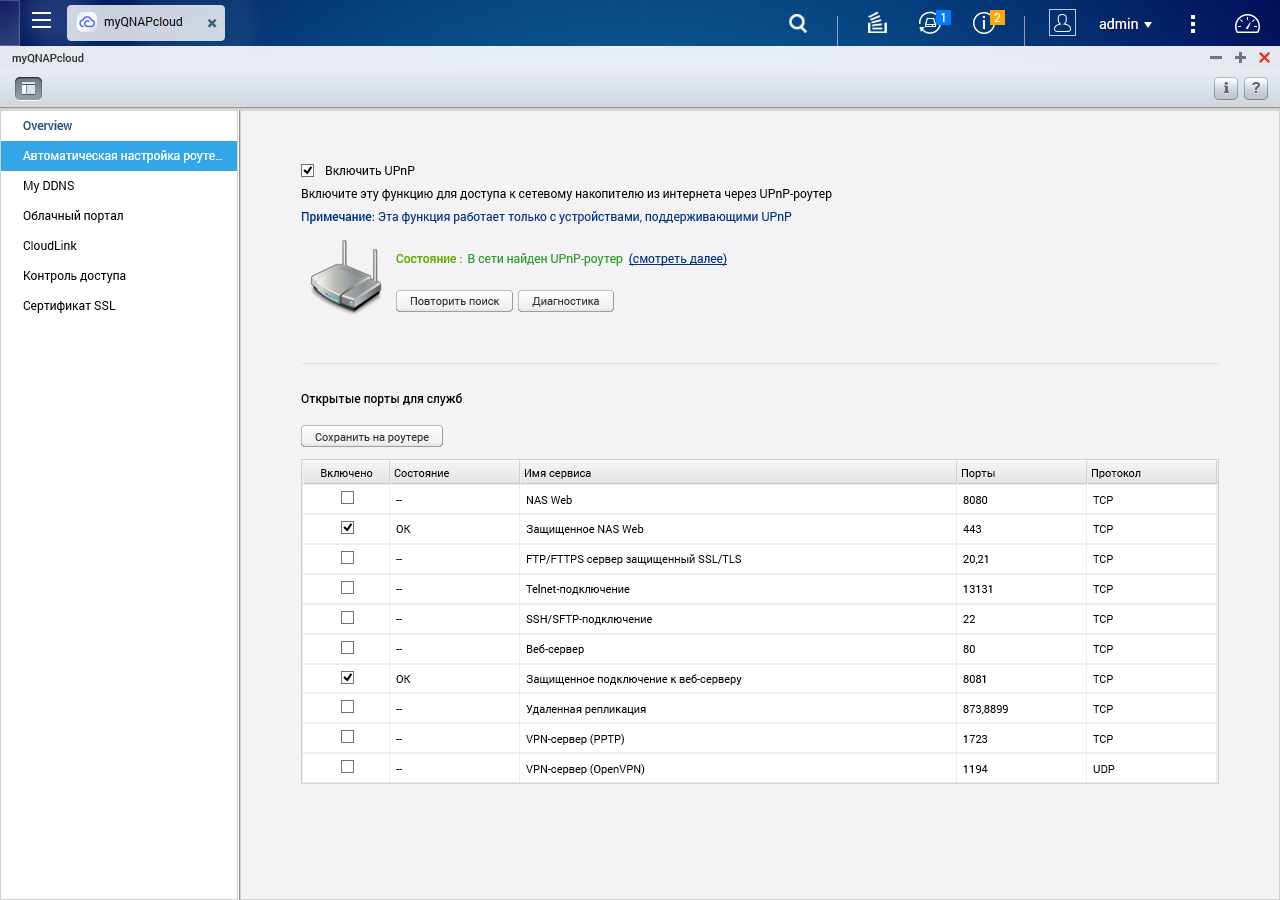Disable the Включить UPnP checkbox
The height and width of the screenshot is (900, 1280).
308,171
